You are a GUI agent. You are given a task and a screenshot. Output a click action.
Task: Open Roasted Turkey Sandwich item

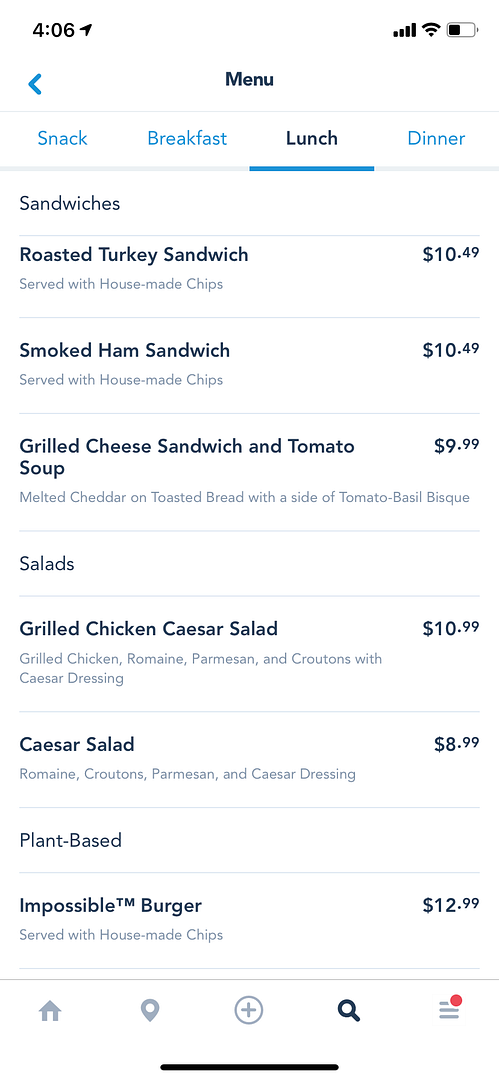250,269
